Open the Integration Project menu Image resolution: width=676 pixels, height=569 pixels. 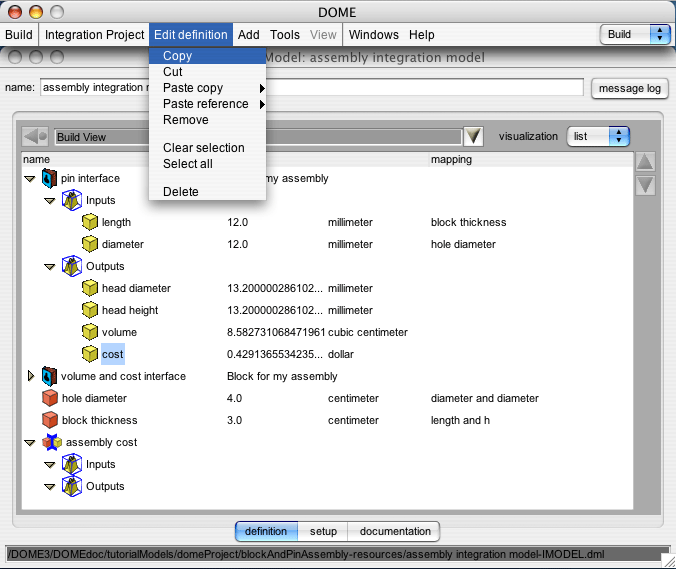tap(94, 35)
